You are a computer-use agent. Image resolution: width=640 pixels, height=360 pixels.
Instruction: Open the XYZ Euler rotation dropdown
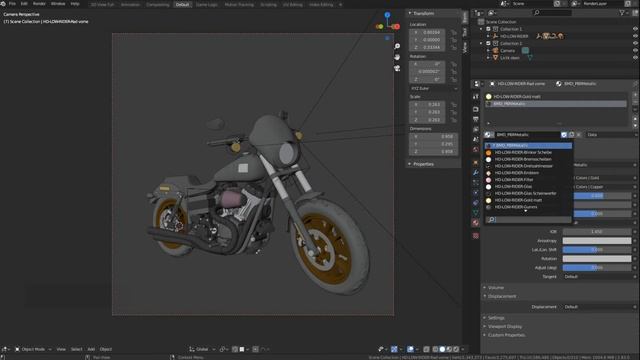[433, 89]
